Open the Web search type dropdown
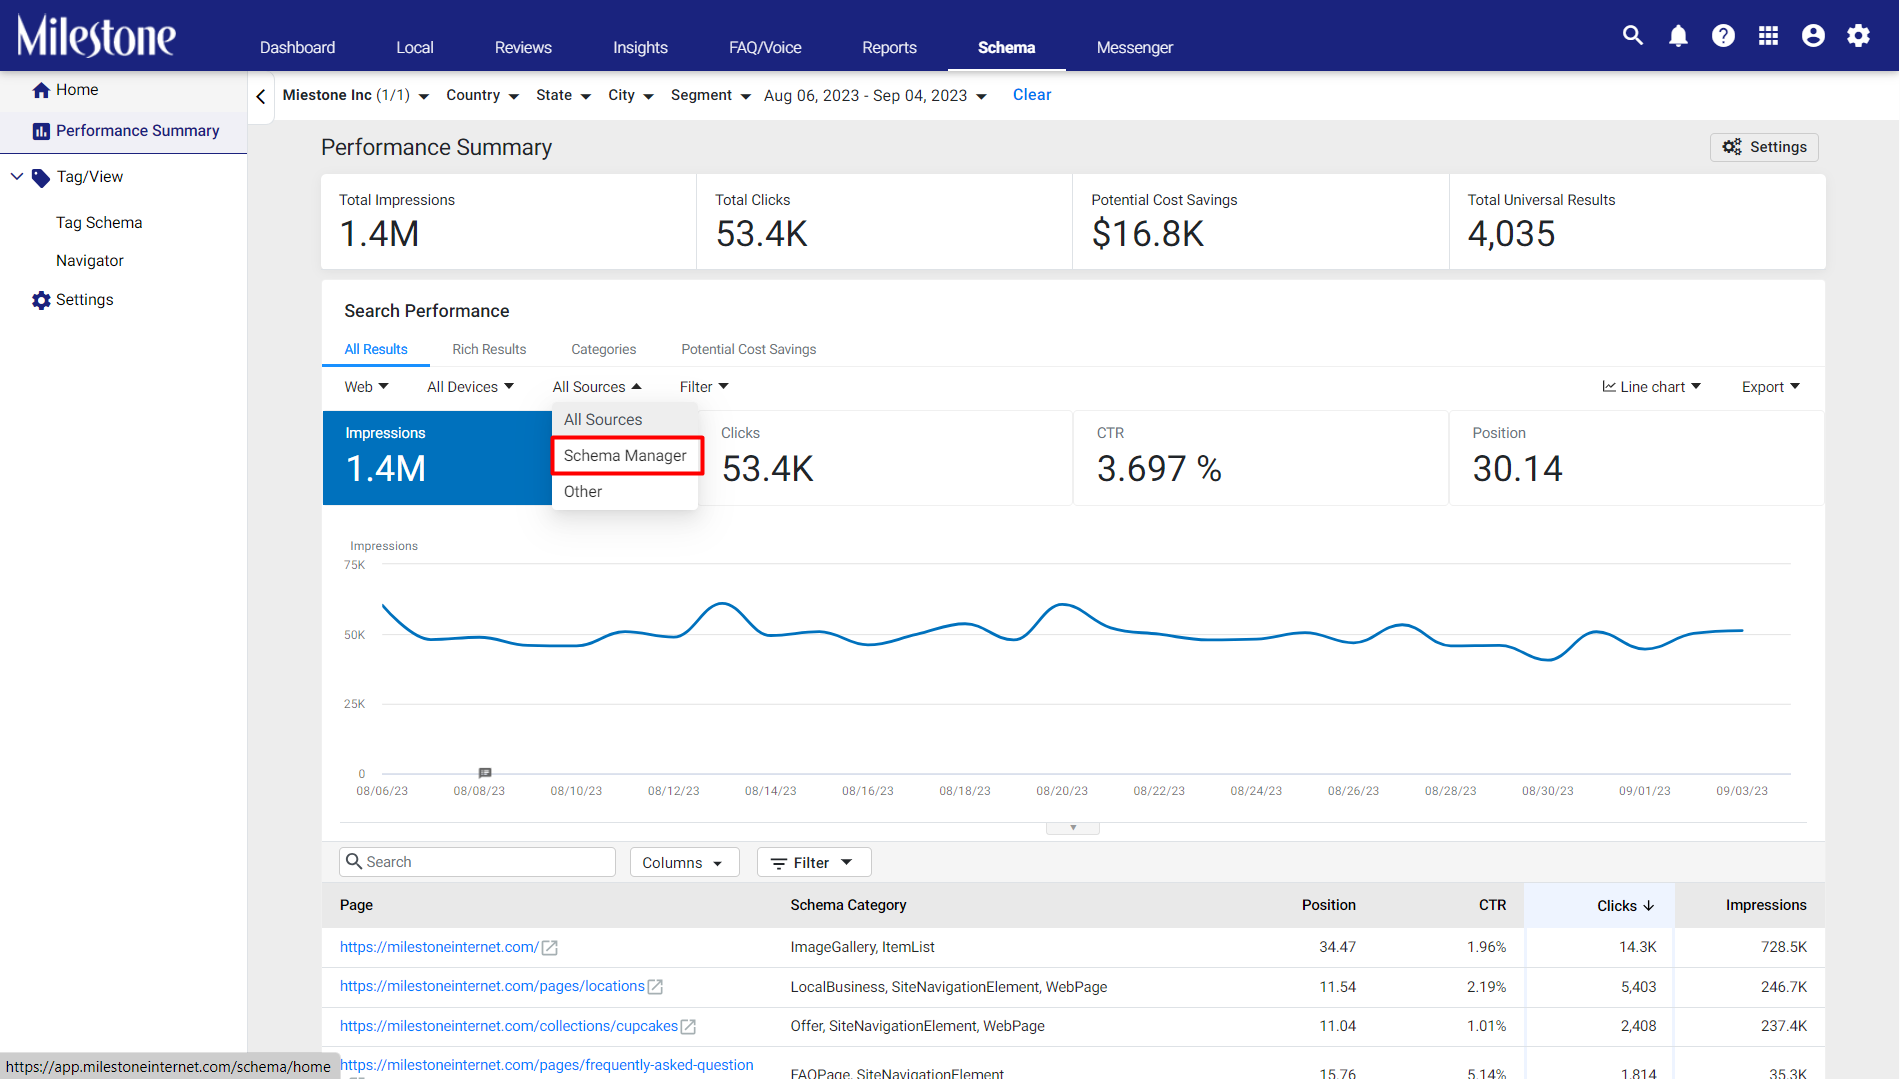The height and width of the screenshot is (1079, 1900). pos(367,387)
